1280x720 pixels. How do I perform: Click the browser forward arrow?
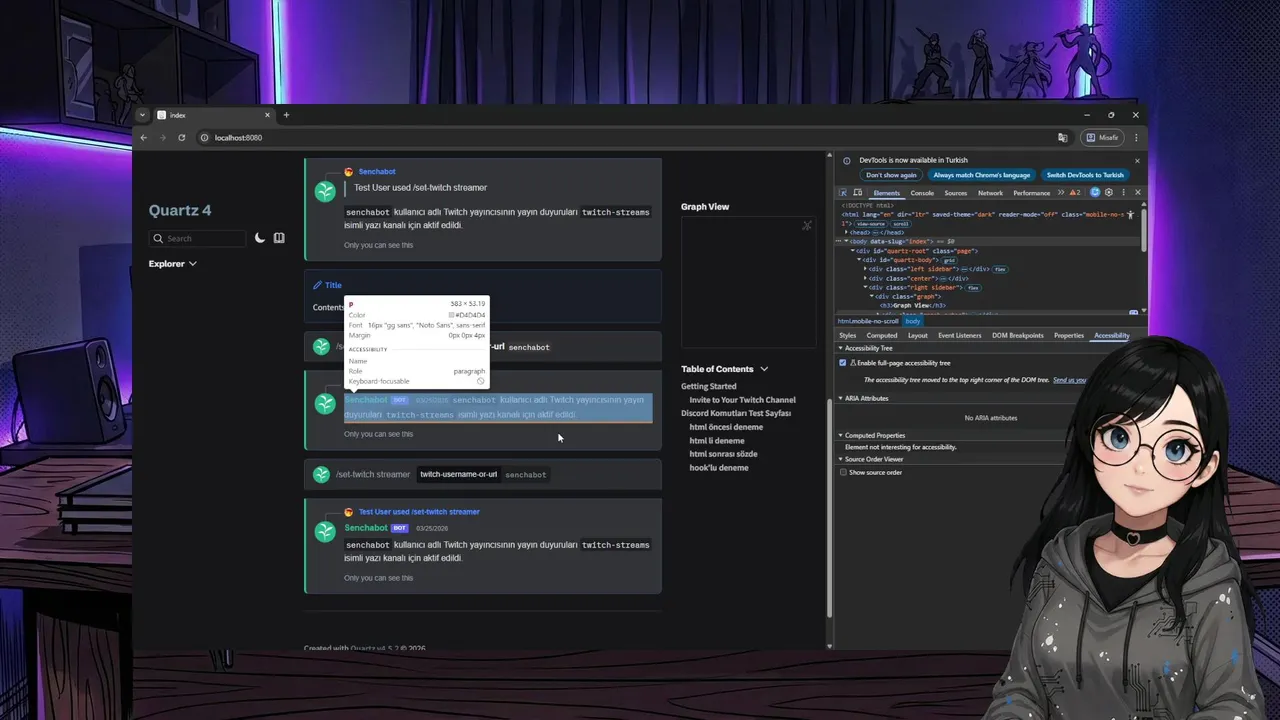[x=162, y=137]
